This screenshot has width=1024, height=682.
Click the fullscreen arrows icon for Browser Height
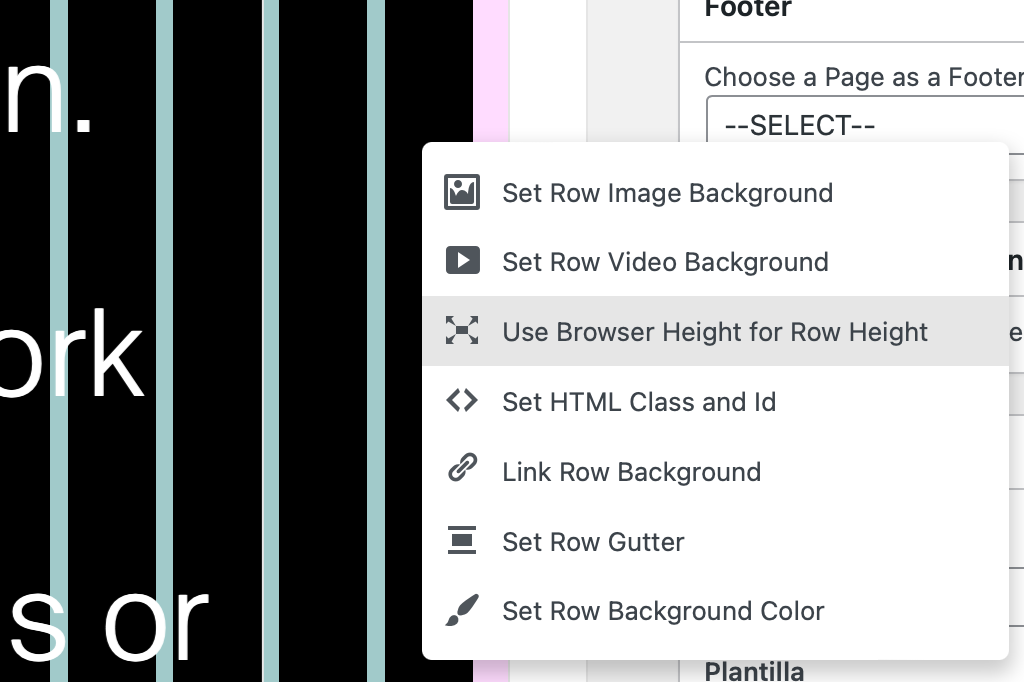pos(462,331)
